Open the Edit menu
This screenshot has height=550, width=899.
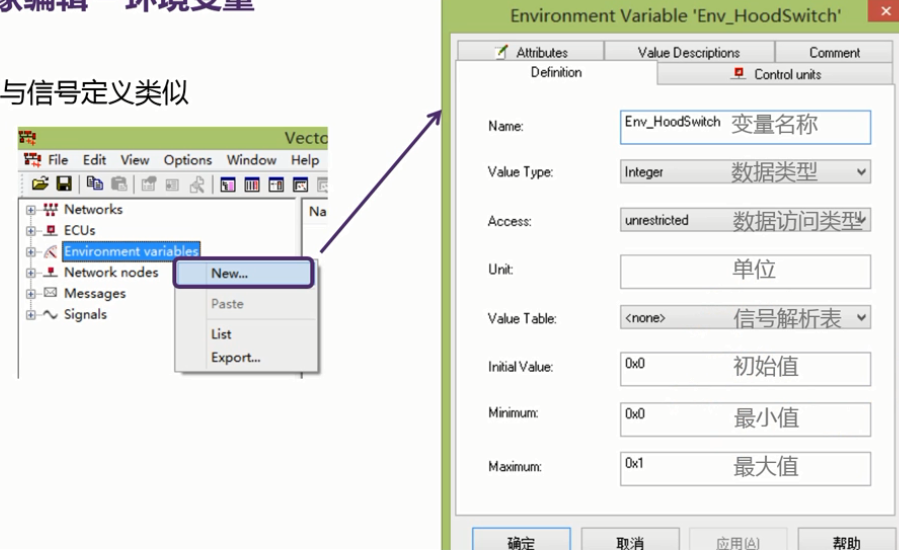pyautogui.click(x=95, y=160)
